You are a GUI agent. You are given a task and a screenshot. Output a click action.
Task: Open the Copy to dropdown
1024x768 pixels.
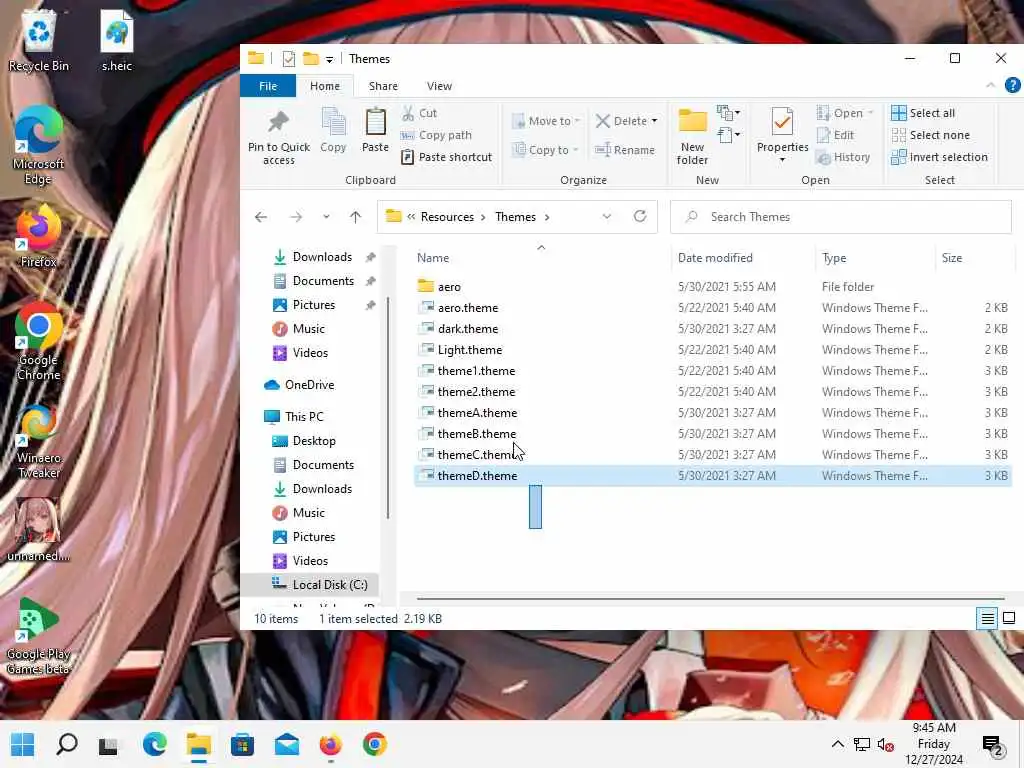(x=545, y=150)
